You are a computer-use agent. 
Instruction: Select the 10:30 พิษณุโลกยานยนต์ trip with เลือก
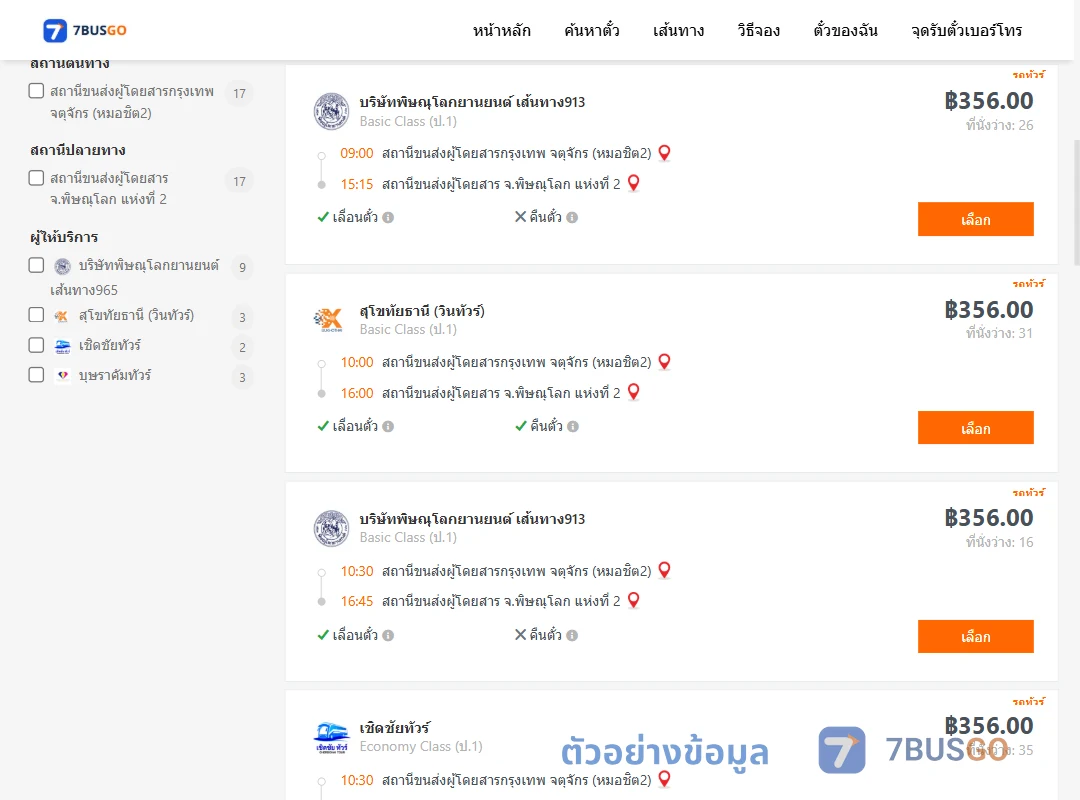975,637
